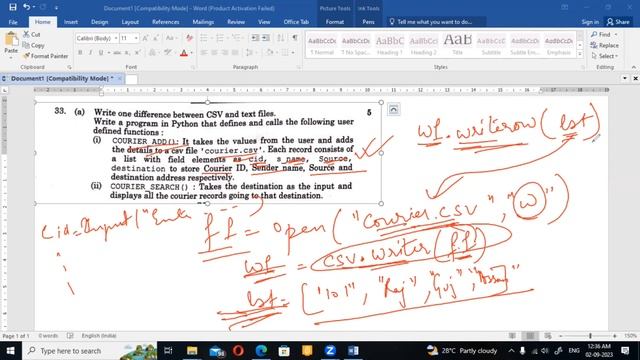The height and width of the screenshot is (360, 640).
Task: Grow the font size
Action: [145, 38]
